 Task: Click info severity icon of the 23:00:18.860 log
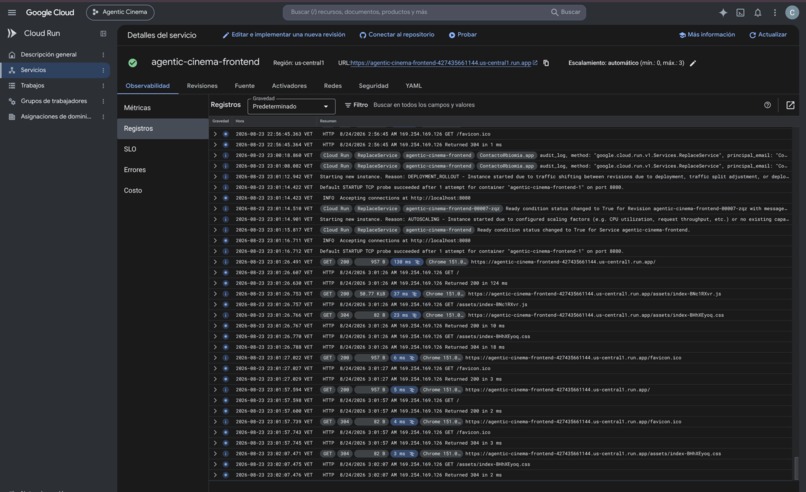tap(225, 155)
